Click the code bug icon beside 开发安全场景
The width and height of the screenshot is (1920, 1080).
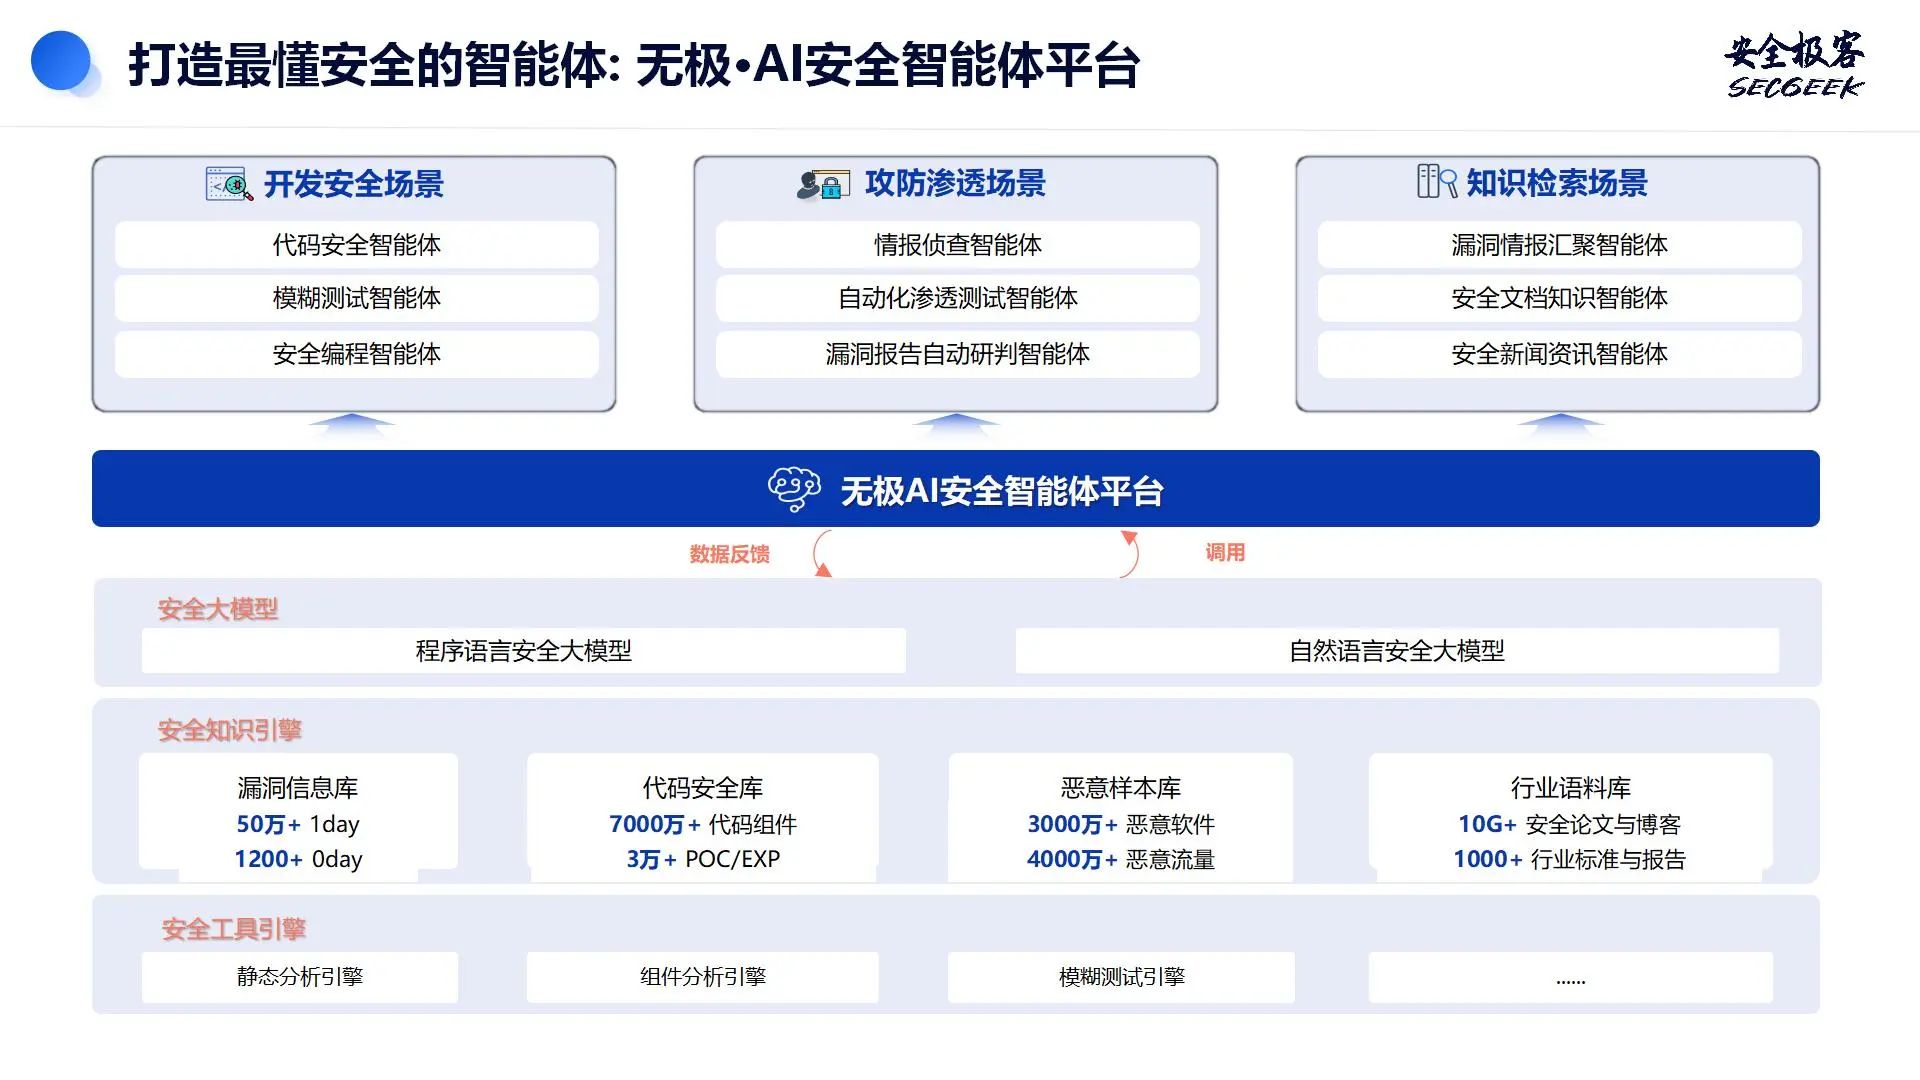(x=229, y=184)
